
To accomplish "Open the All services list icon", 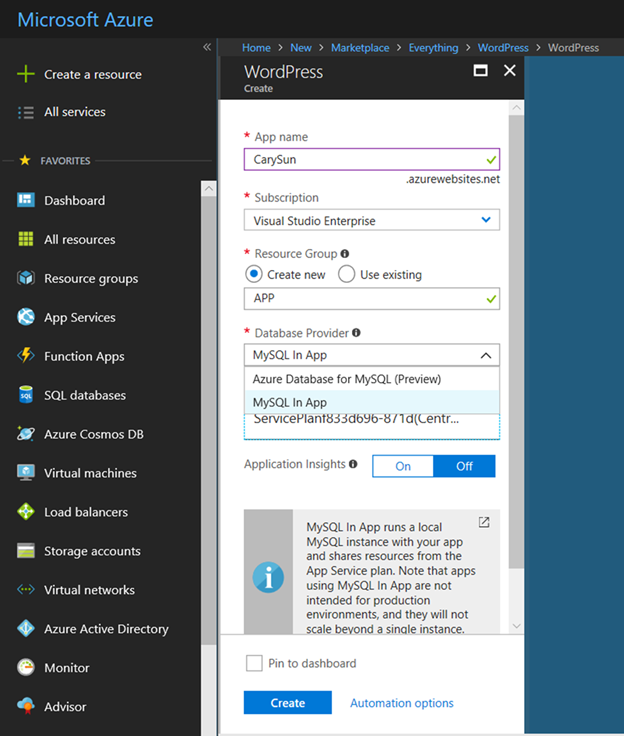I will click(26, 112).
